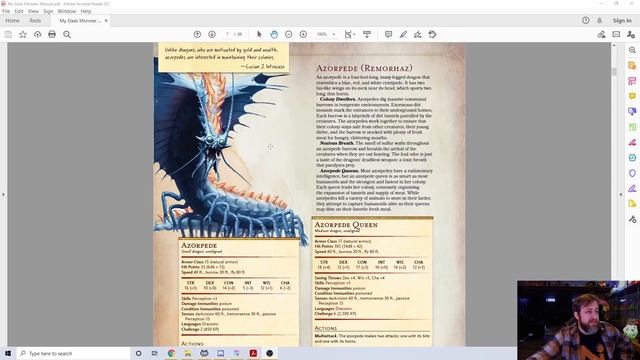Open the Windows Start menu
Viewport: 640px width, 360px height.
8,353
